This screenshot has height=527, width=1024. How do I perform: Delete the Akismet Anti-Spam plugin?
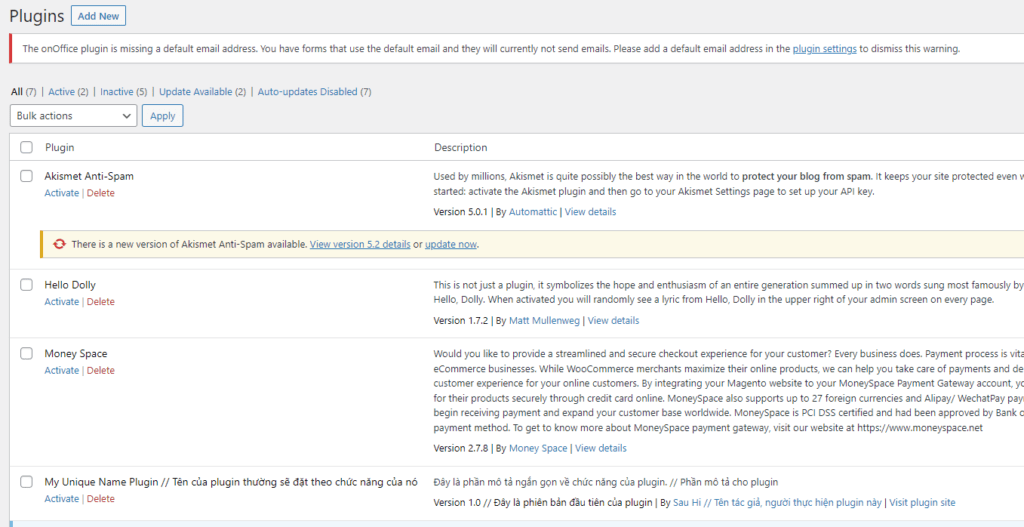coord(101,193)
